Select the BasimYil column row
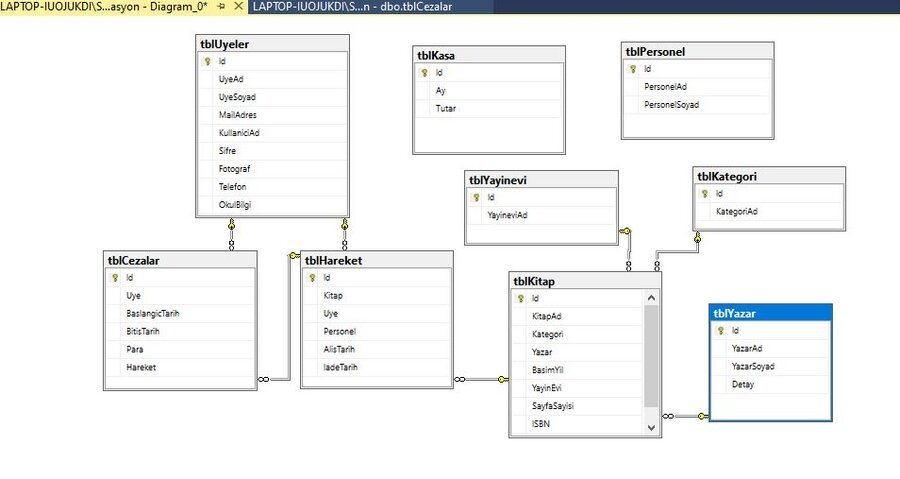Viewport: 900px width, 479px height. 578,370
